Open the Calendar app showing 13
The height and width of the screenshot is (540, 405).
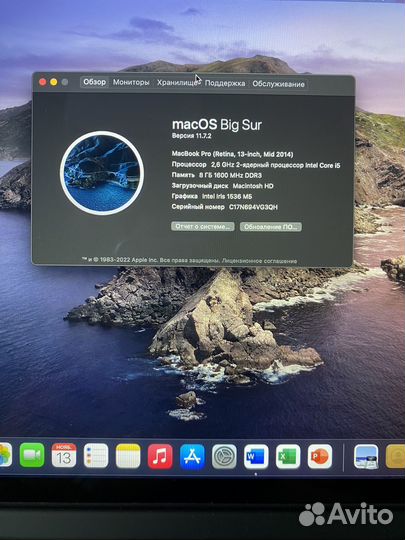coord(64,455)
